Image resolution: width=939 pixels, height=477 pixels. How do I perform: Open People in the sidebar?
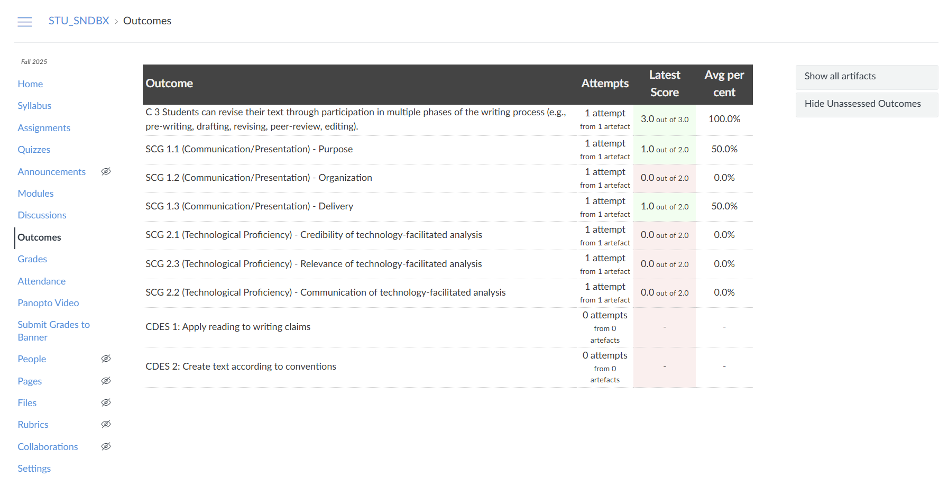(x=32, y=359)
